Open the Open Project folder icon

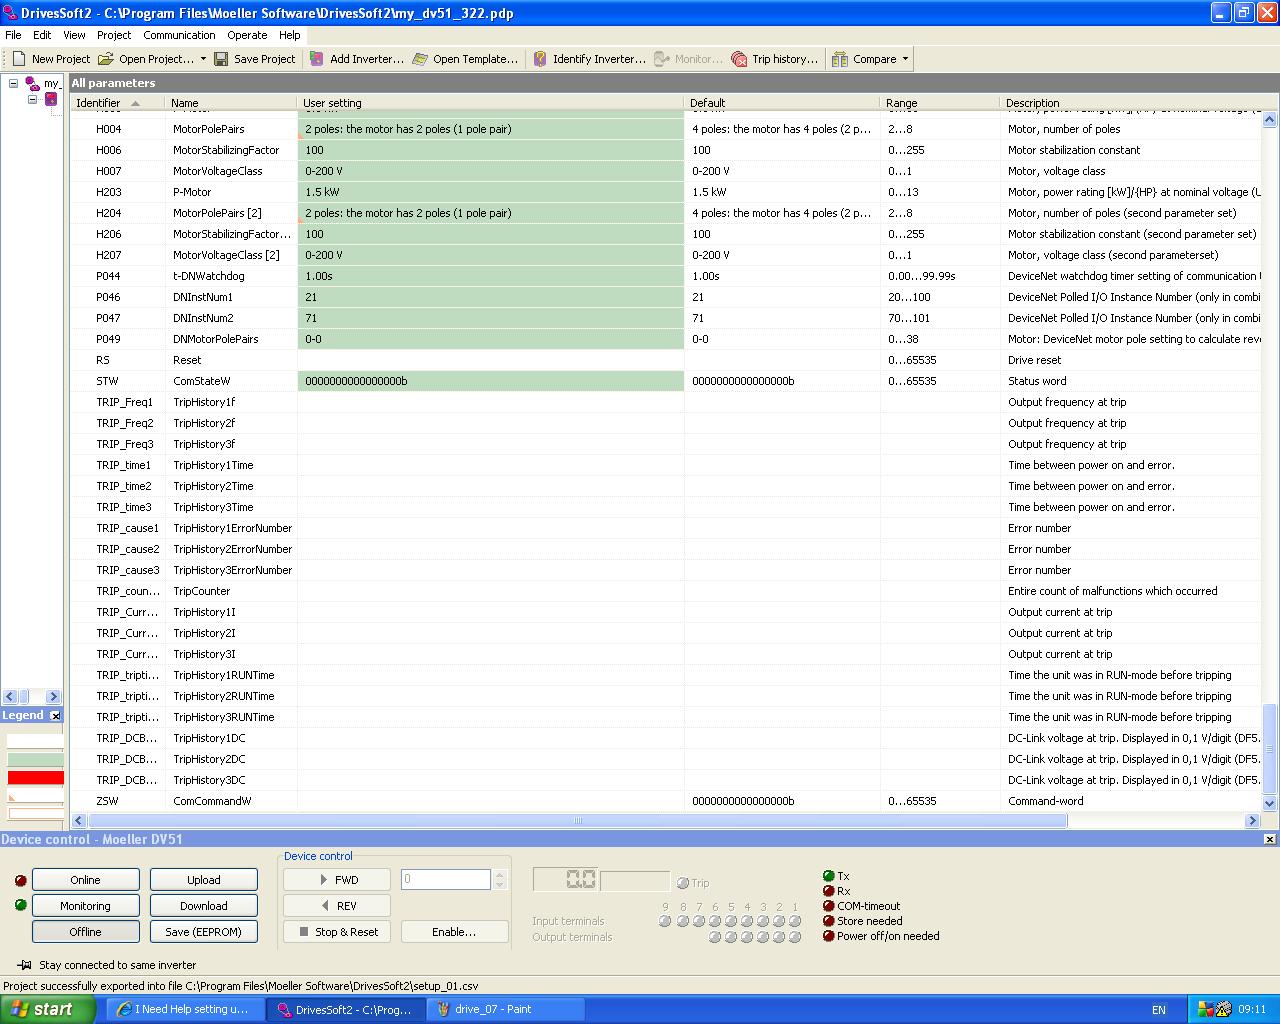click(x=106, y=59)
